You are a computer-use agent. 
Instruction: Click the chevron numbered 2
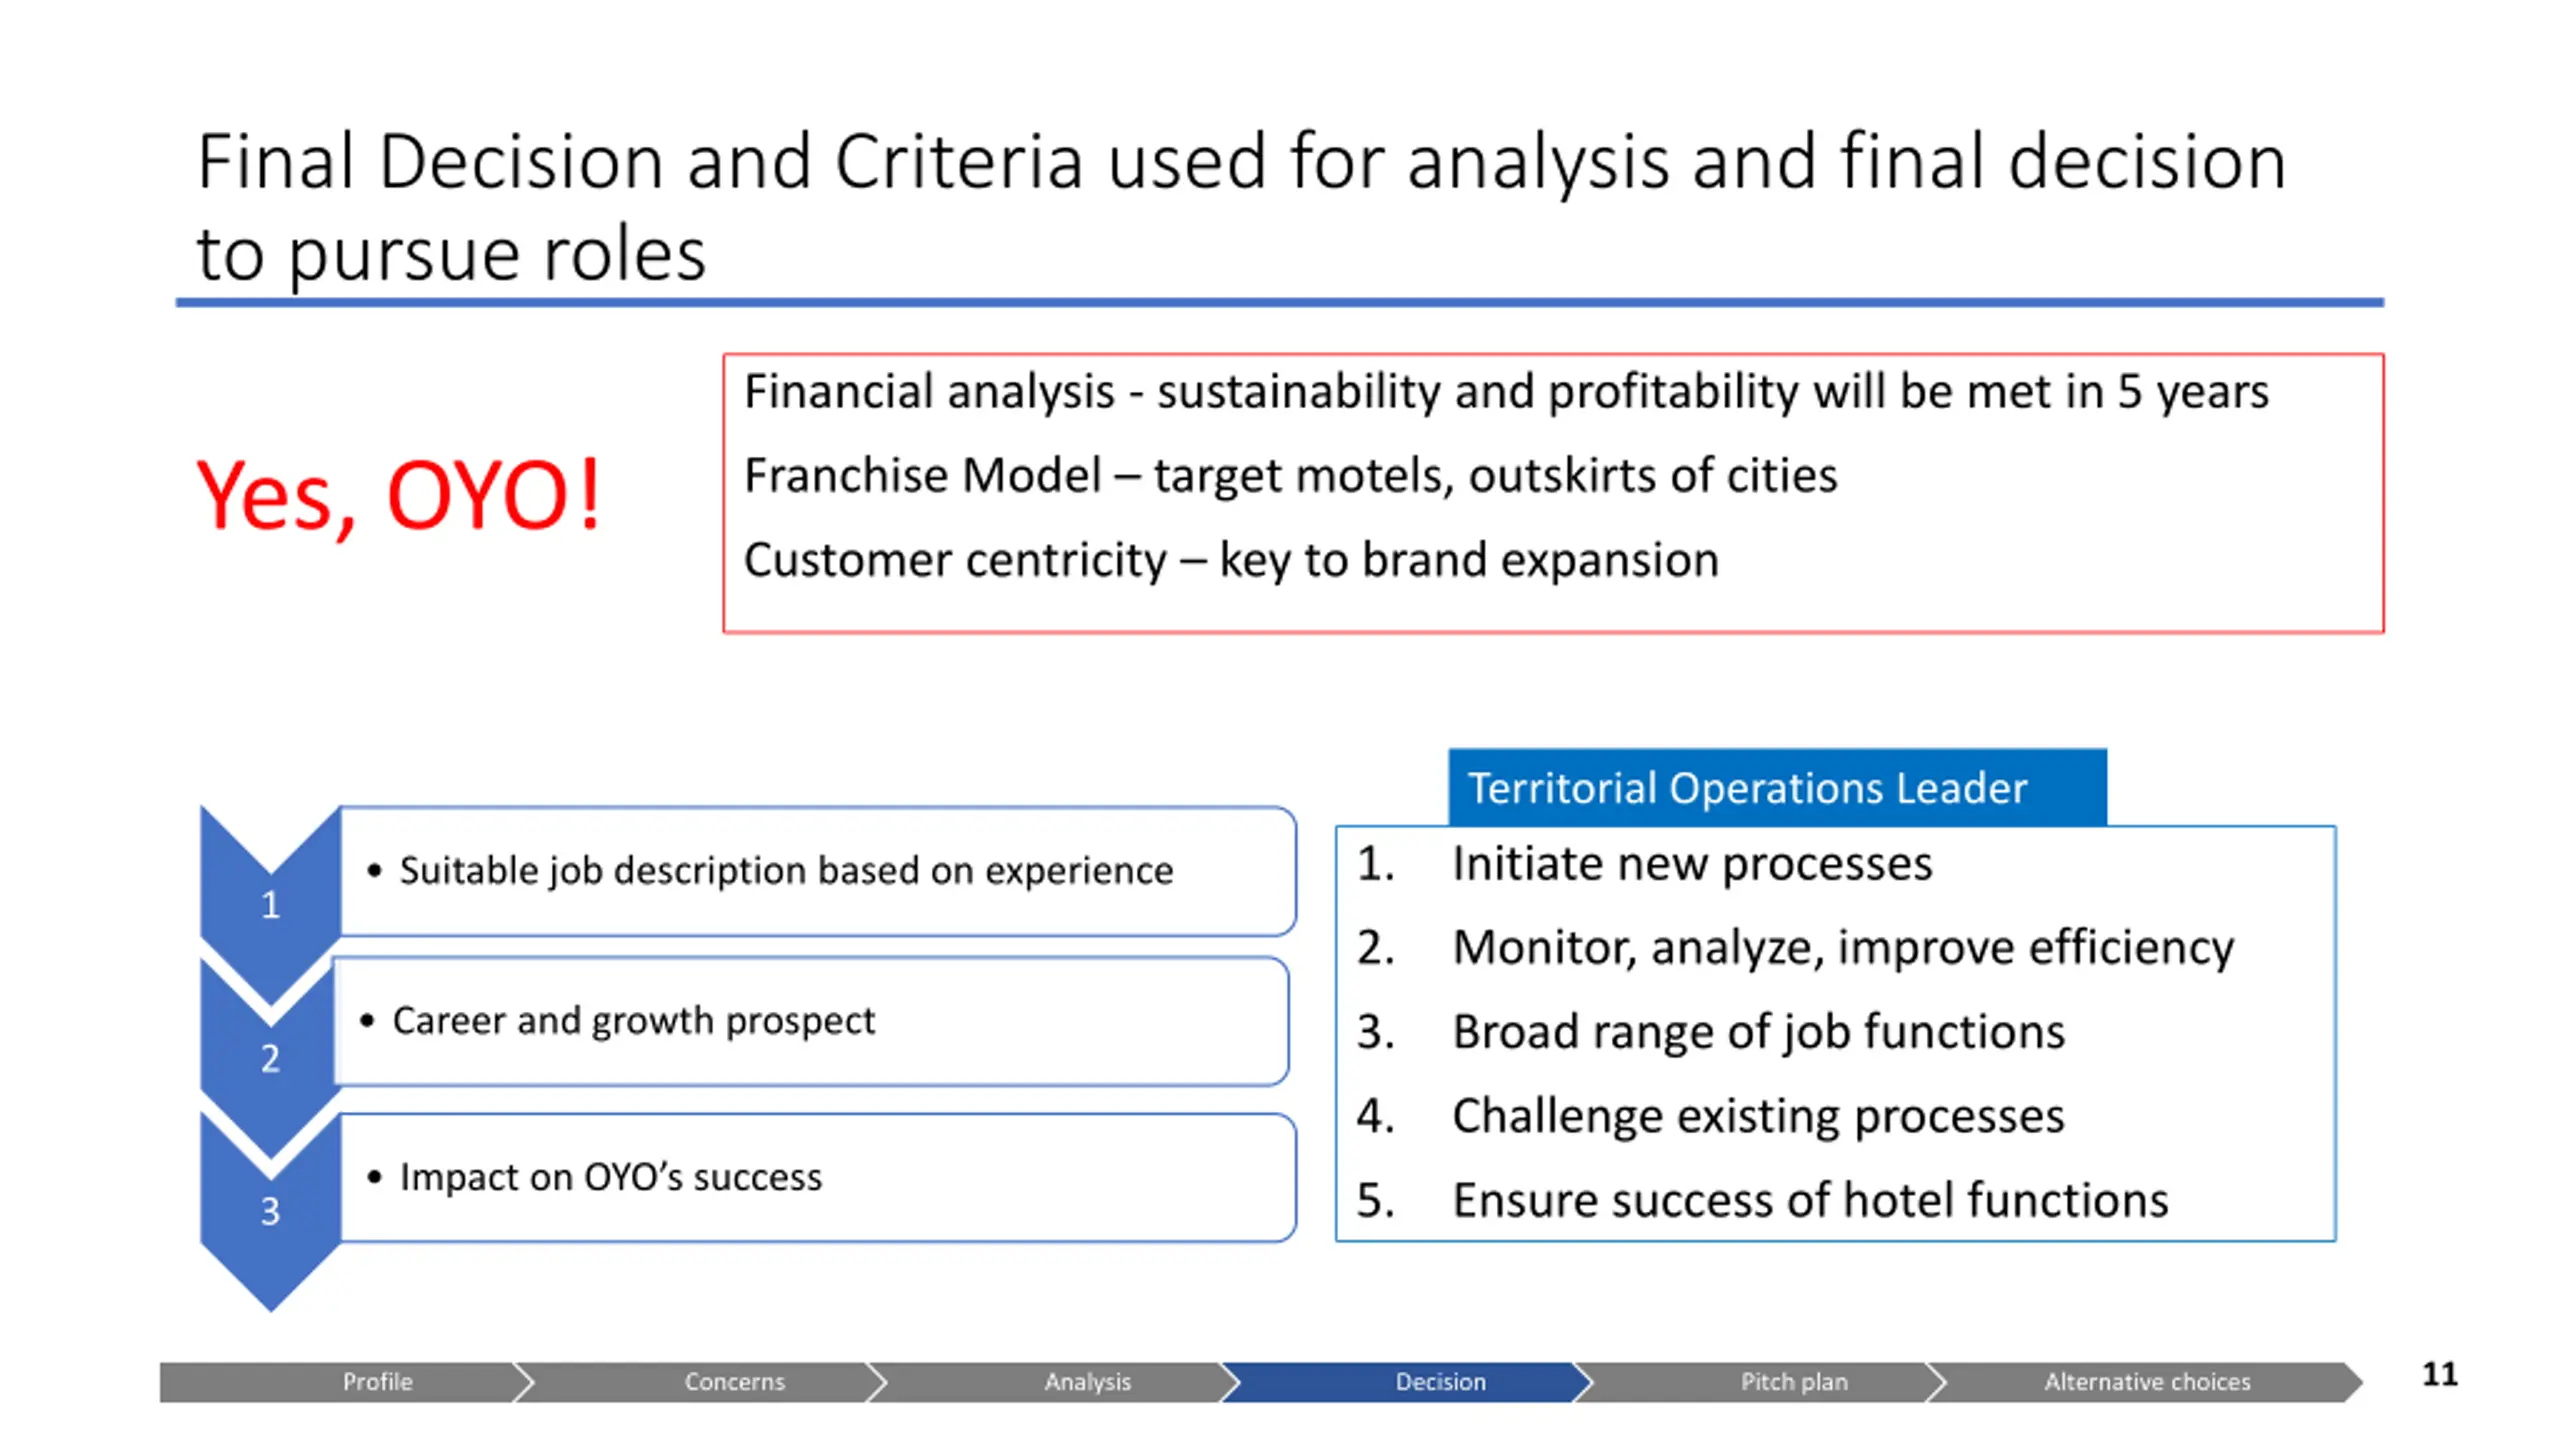tap(270, 1057)
